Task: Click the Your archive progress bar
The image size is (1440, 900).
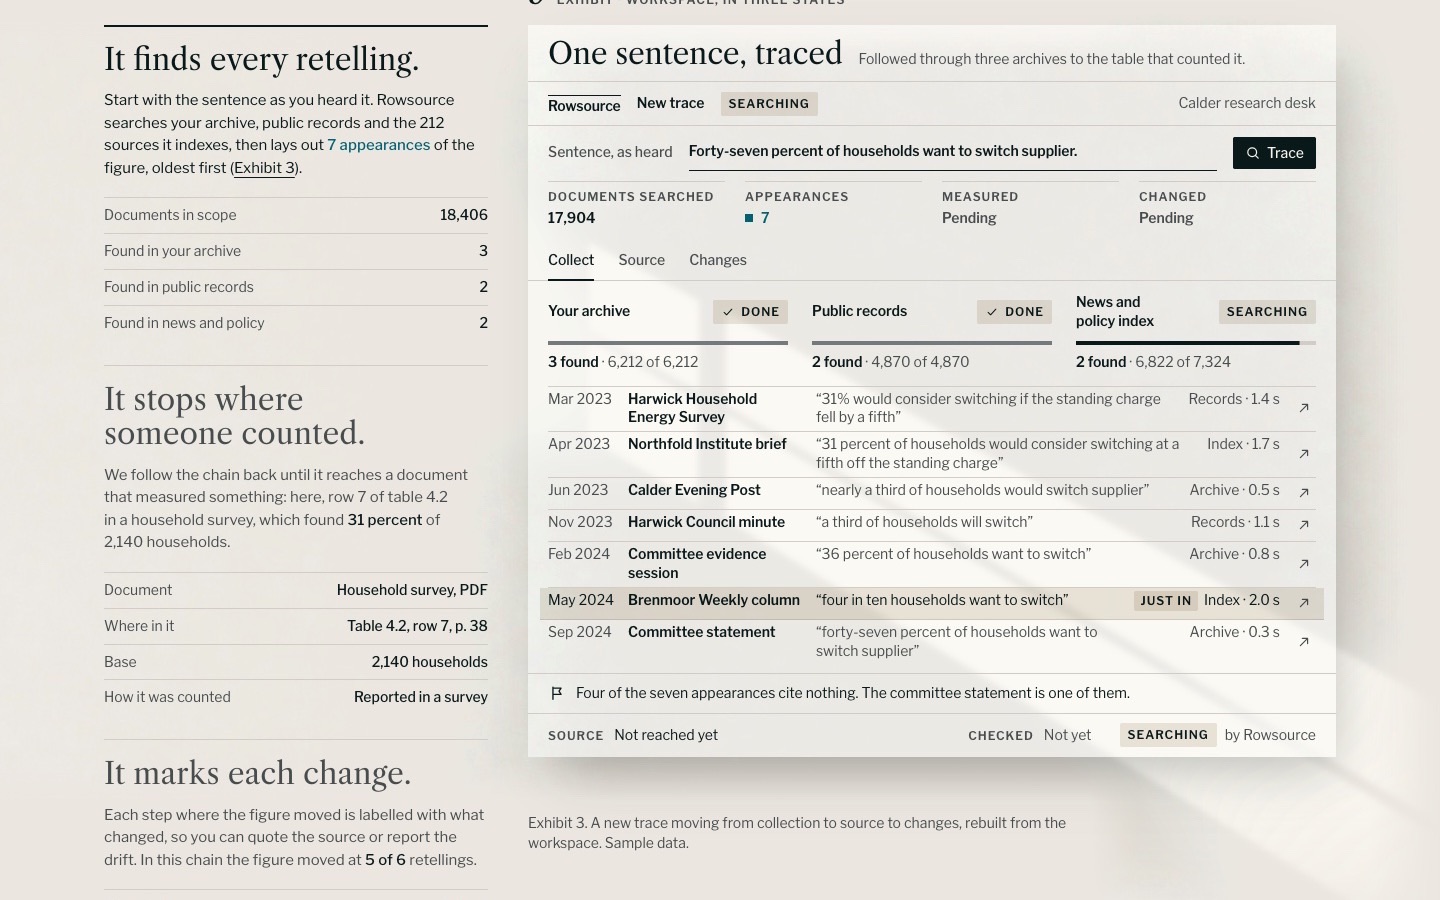Action: pyautogui.click(x=668, y=343)
